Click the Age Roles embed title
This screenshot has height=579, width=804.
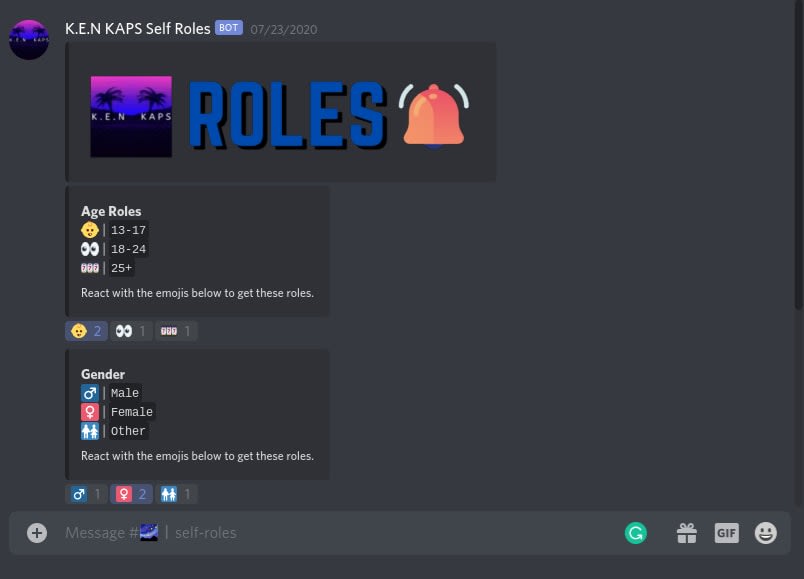(111, 211)
